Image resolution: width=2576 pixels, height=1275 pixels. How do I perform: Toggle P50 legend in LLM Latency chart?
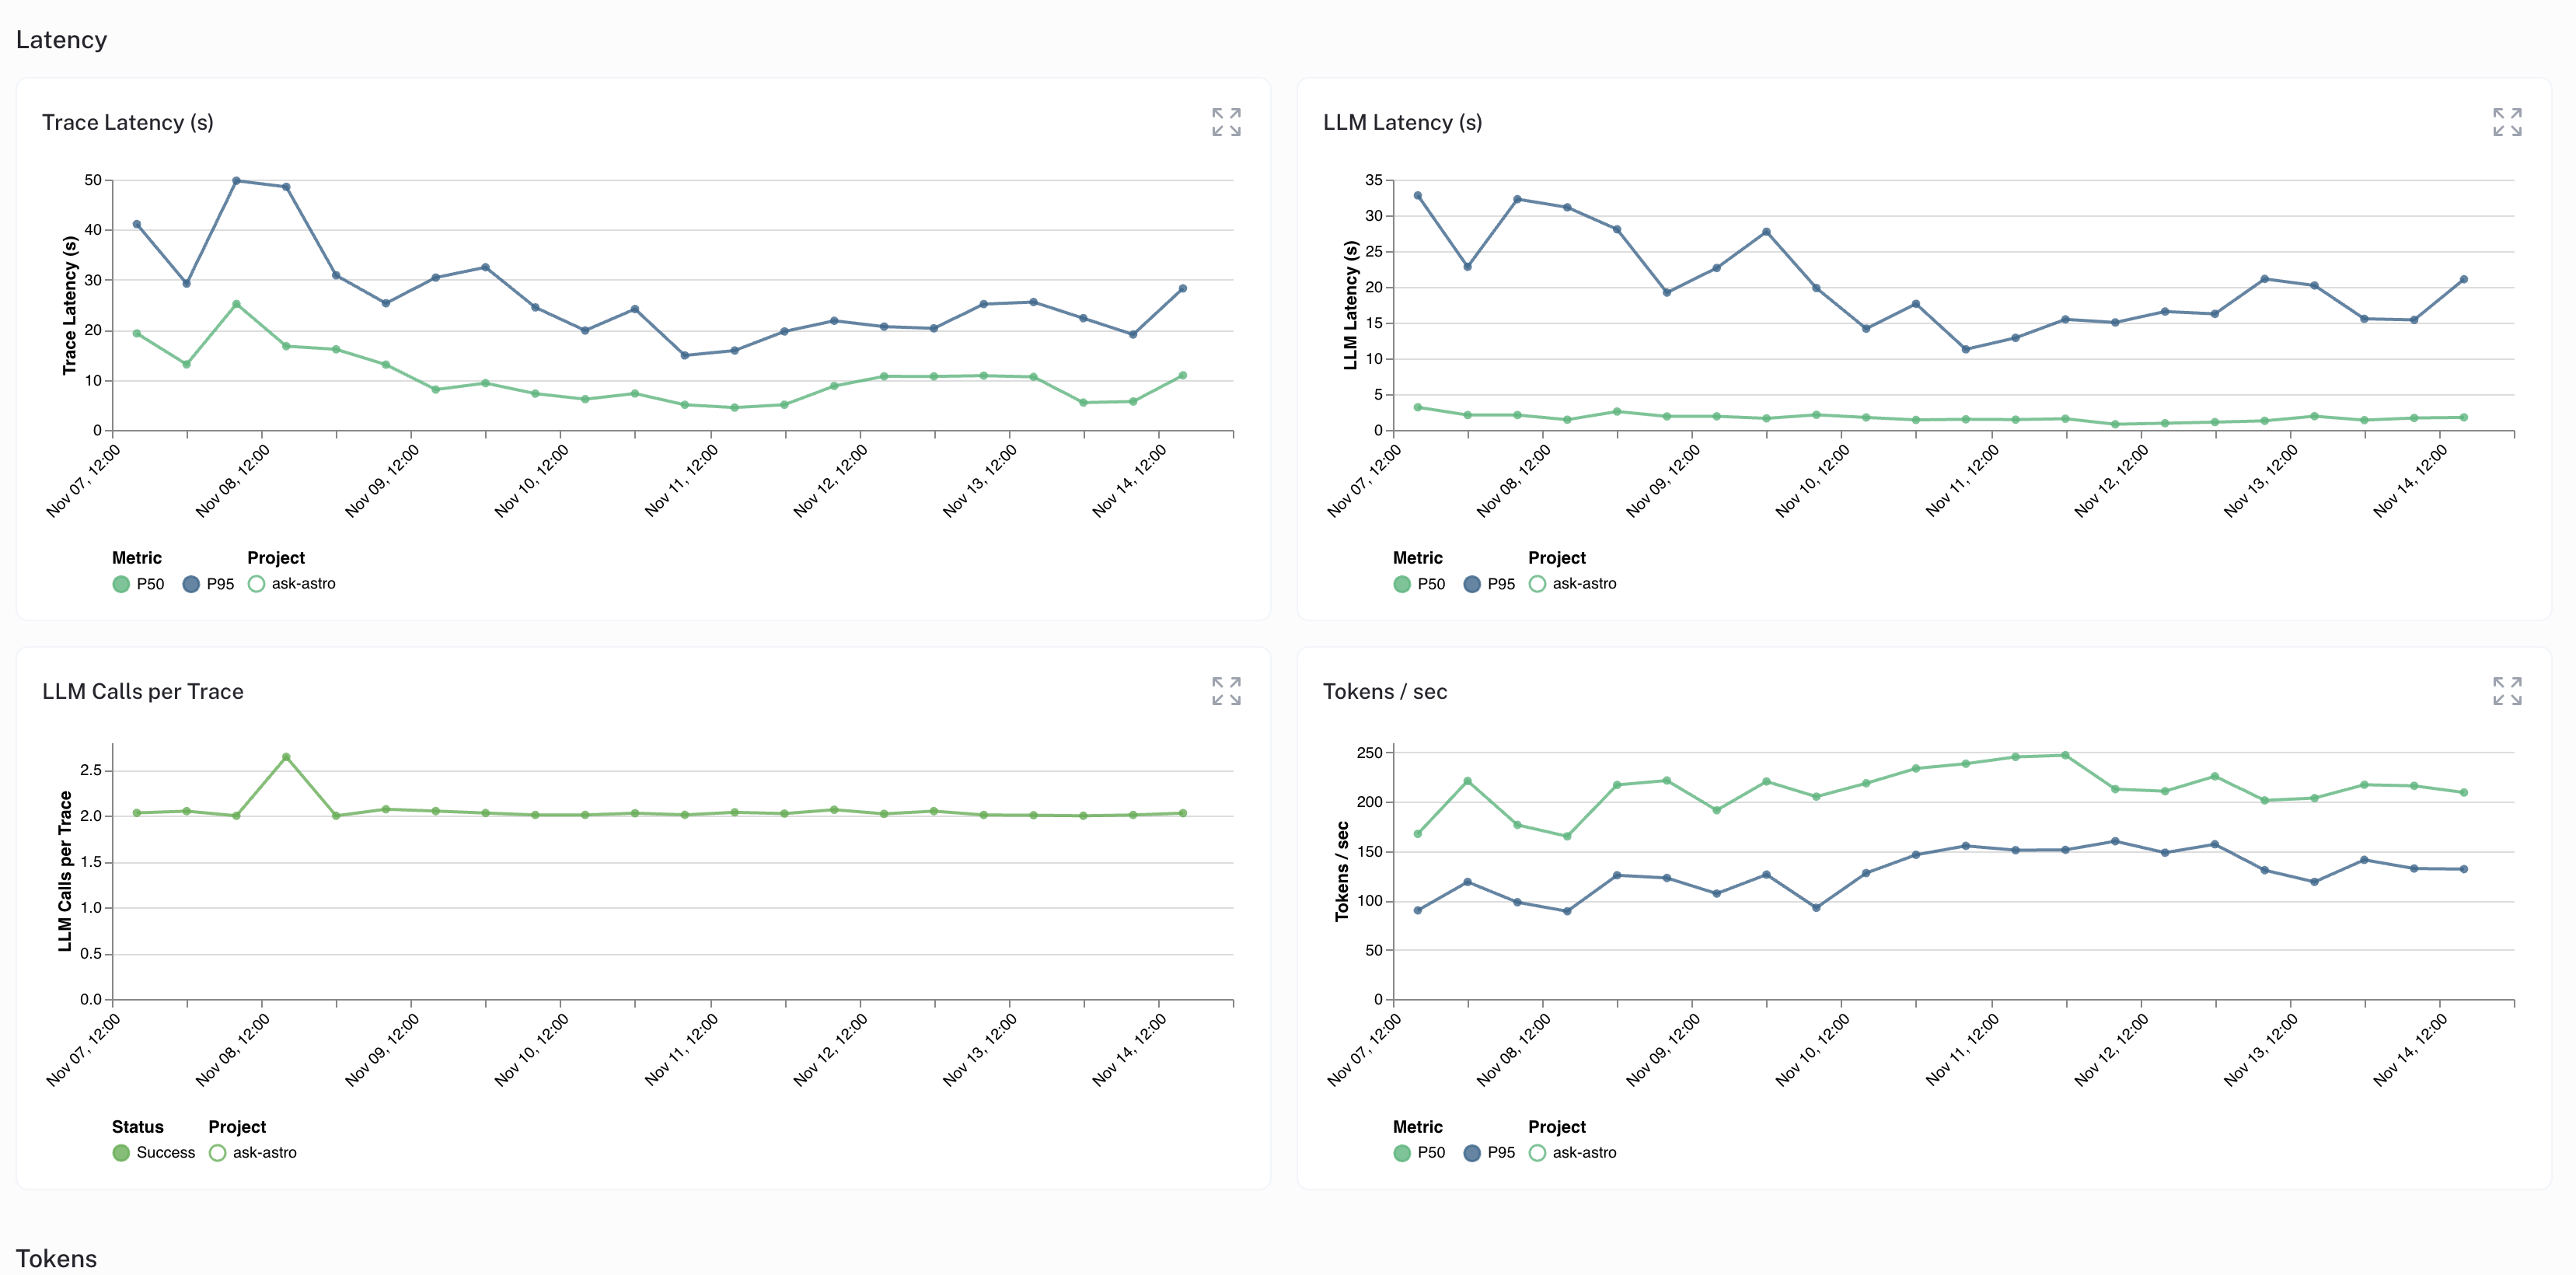tap(1419, 584)
